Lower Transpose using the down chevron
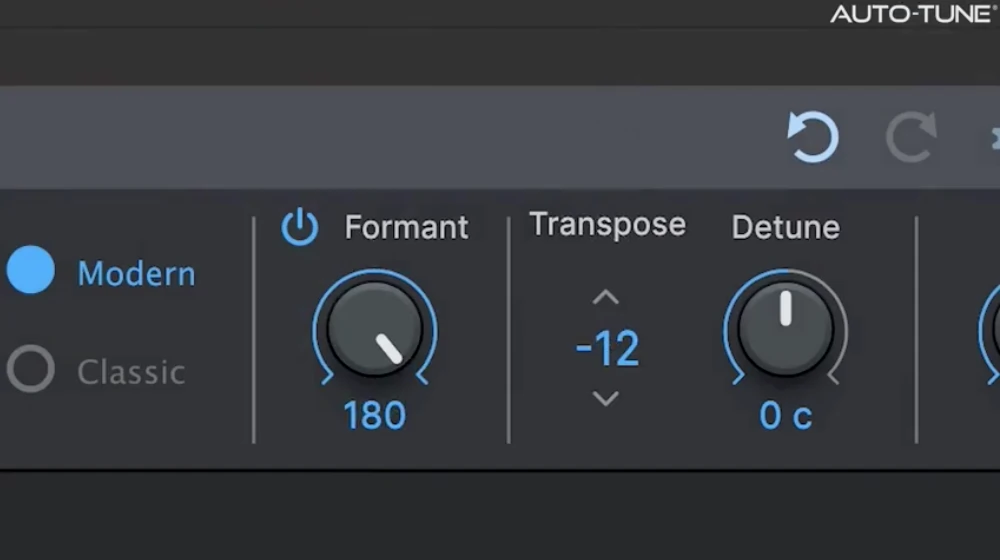This screenshot has width=1000, height=560. 605,399
